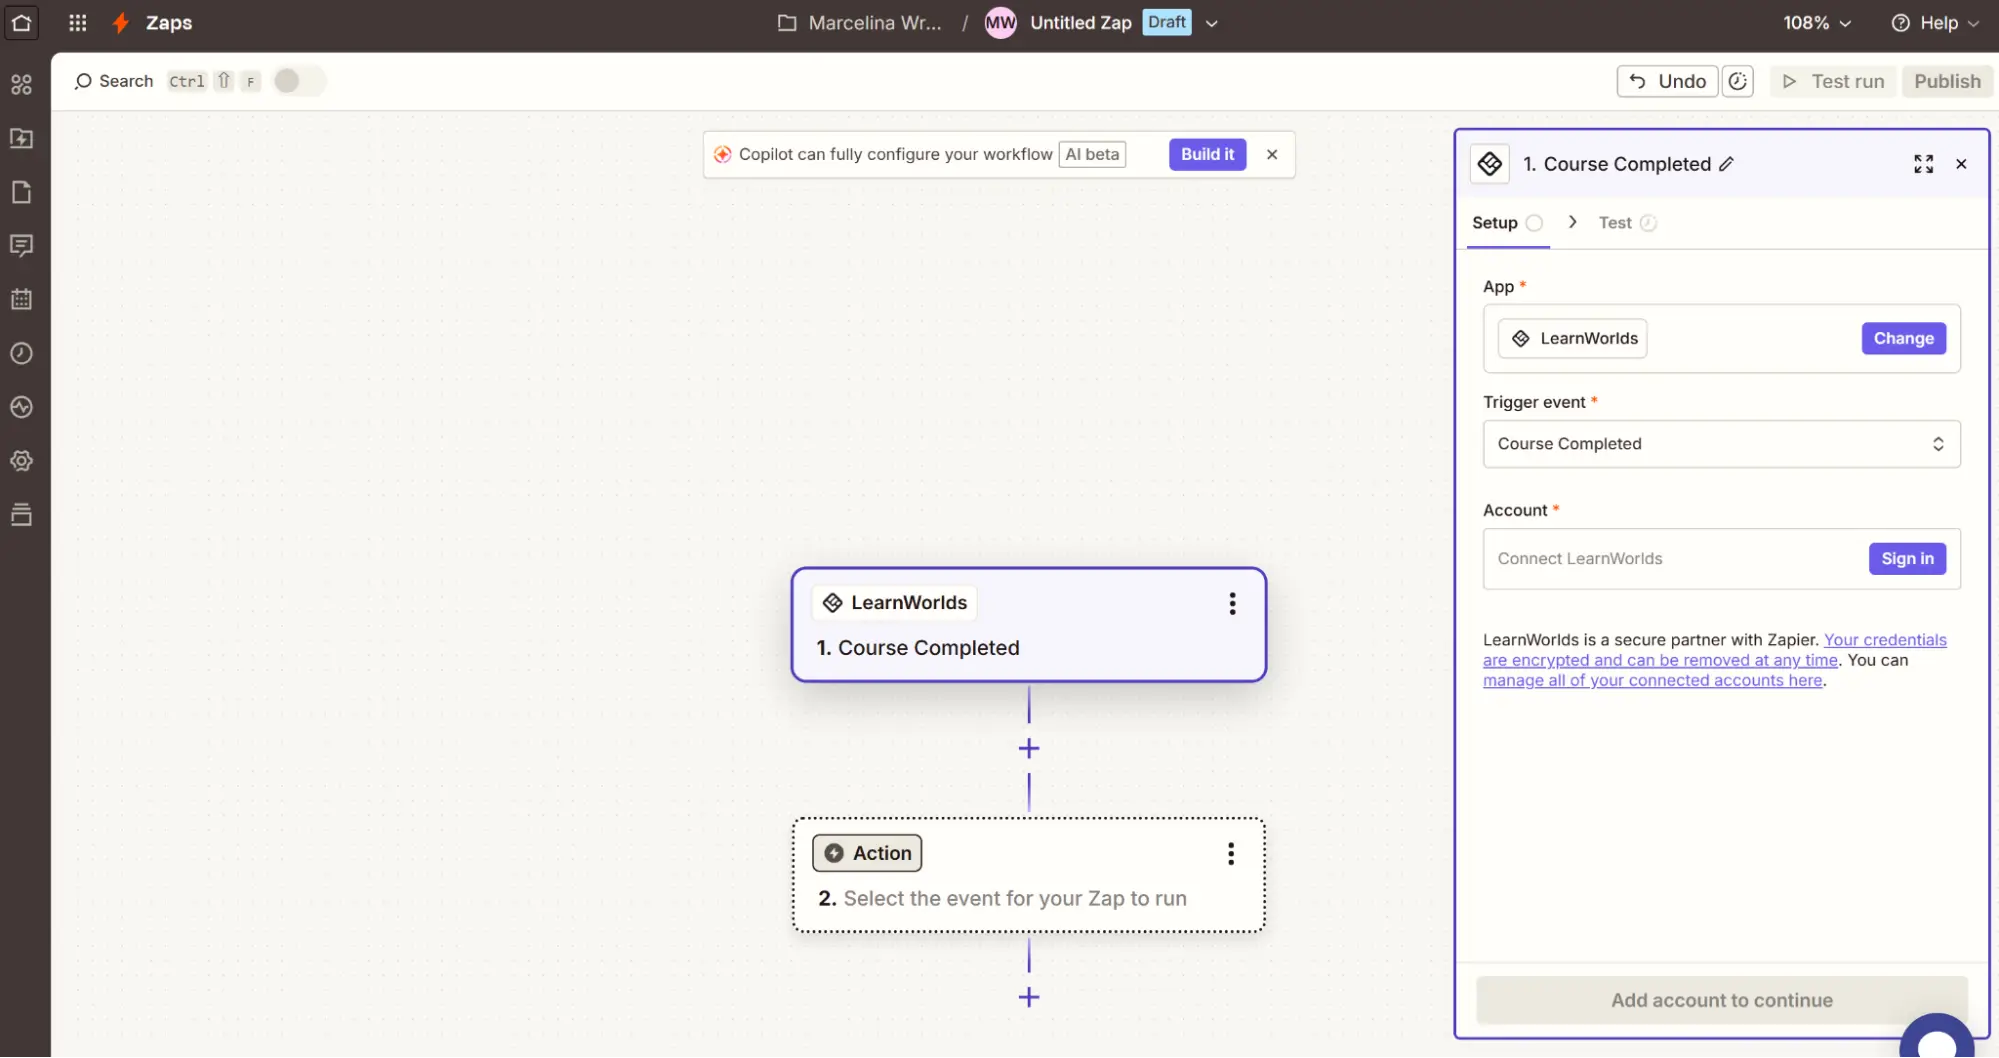Expand the zap title chevron dropdown
This screenshot has height=1058, width=1999.
(1211, 23)
